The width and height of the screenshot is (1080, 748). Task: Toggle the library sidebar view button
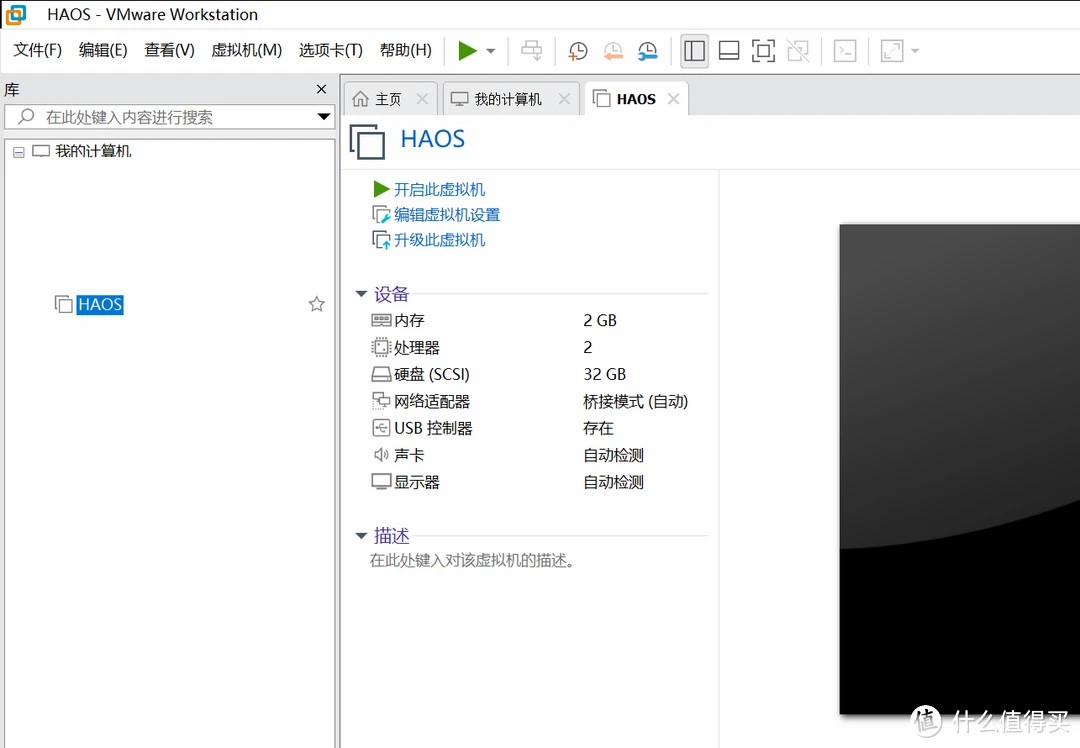point(694,51)
